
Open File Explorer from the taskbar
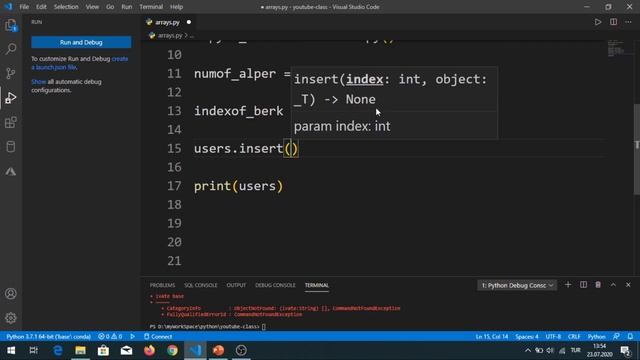80,351
